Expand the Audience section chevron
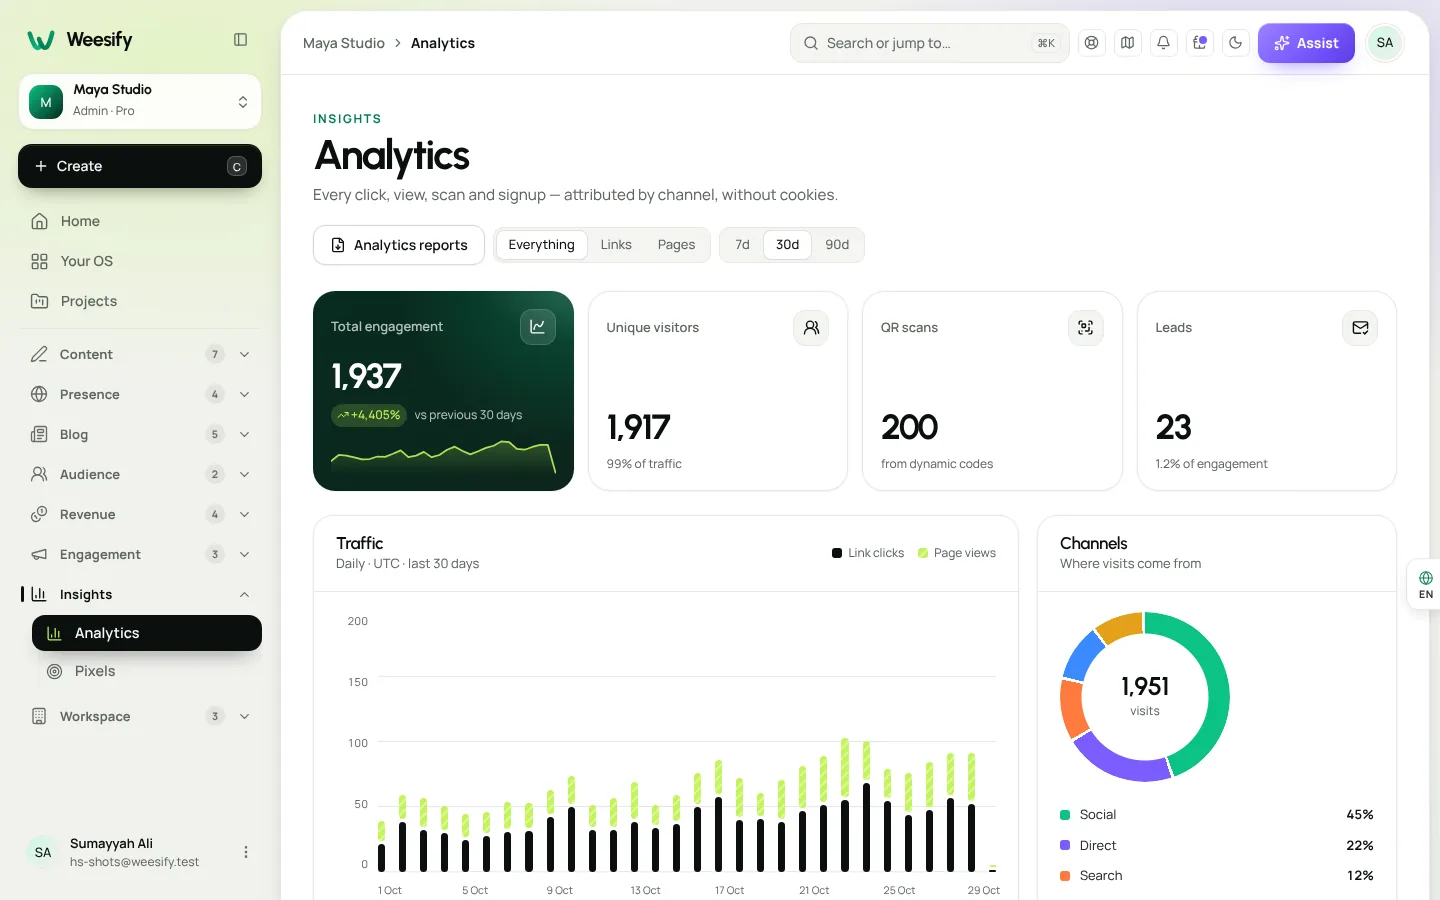Viewport: 1440px width, 900px height. coord(244,474)
